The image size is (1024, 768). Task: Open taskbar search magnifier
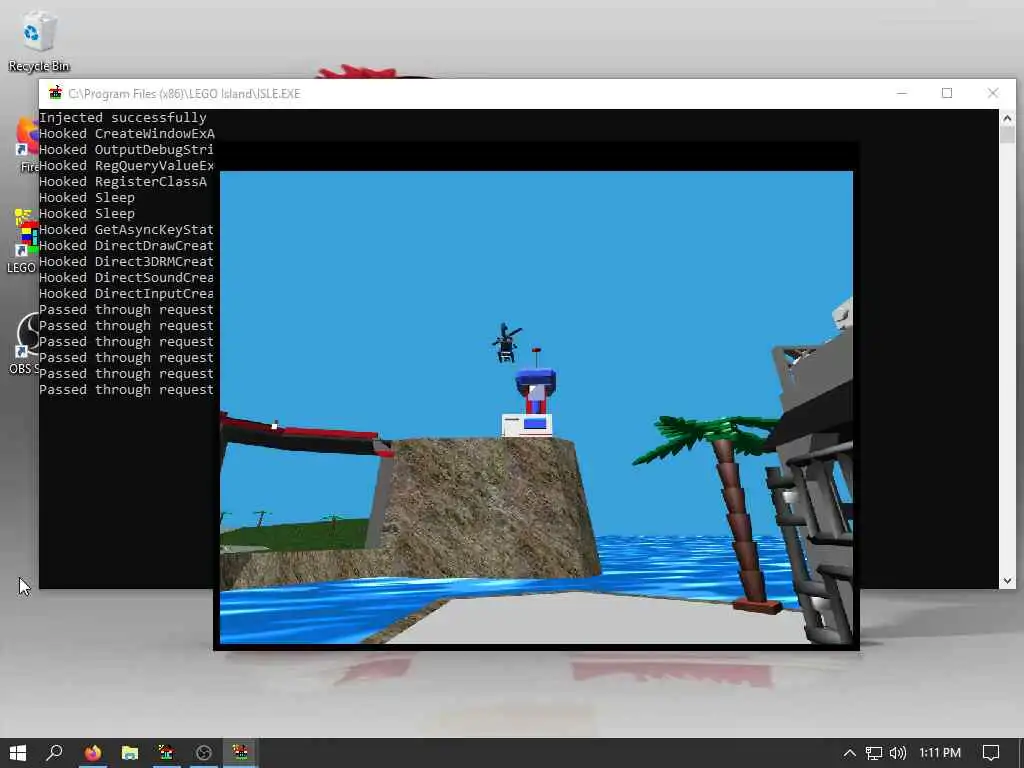(x=55, y=753)
